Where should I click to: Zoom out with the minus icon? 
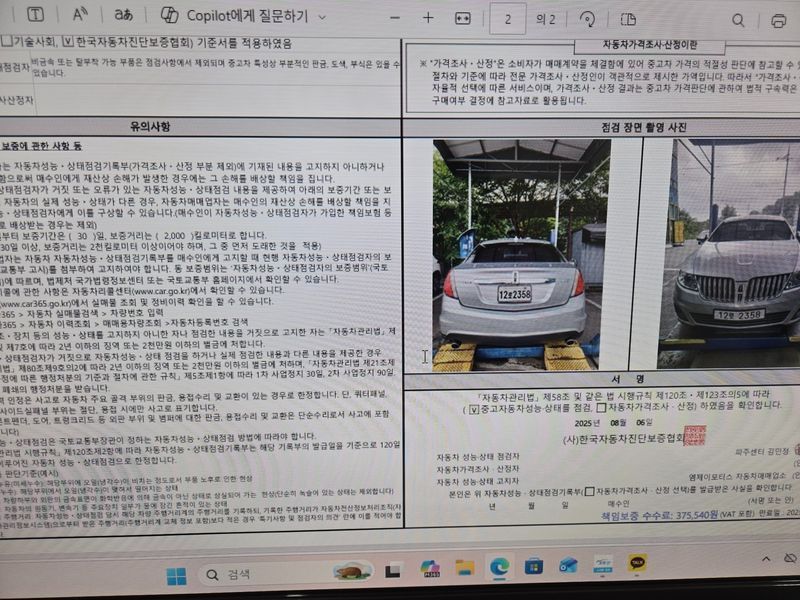[395, 18]
